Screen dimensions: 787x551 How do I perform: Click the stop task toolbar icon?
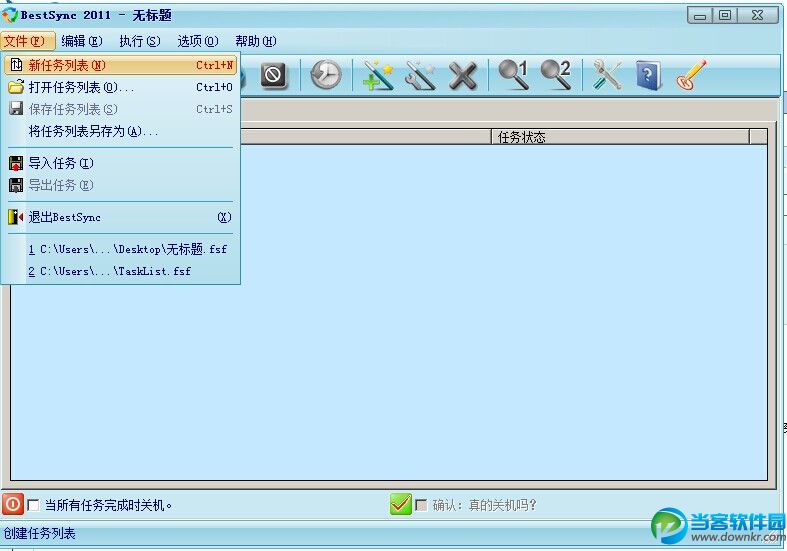274,75
